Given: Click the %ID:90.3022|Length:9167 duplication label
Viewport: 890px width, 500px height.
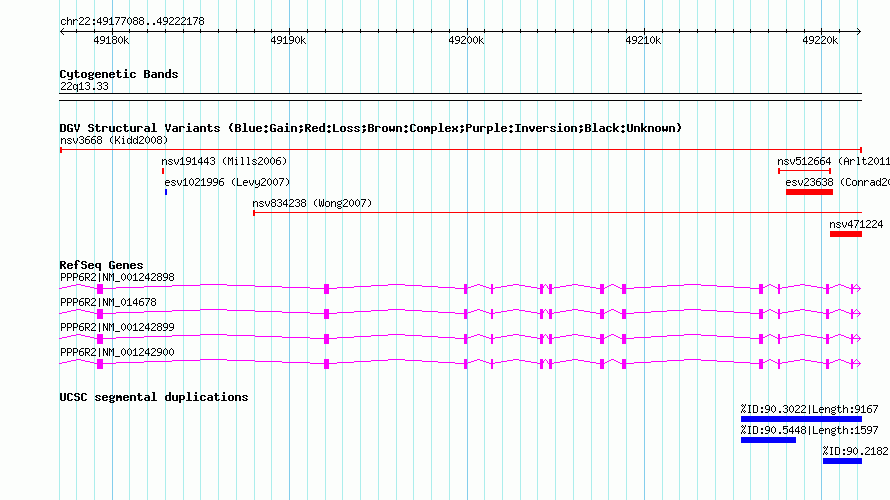Looking at the screenshot, I should 809,409.
